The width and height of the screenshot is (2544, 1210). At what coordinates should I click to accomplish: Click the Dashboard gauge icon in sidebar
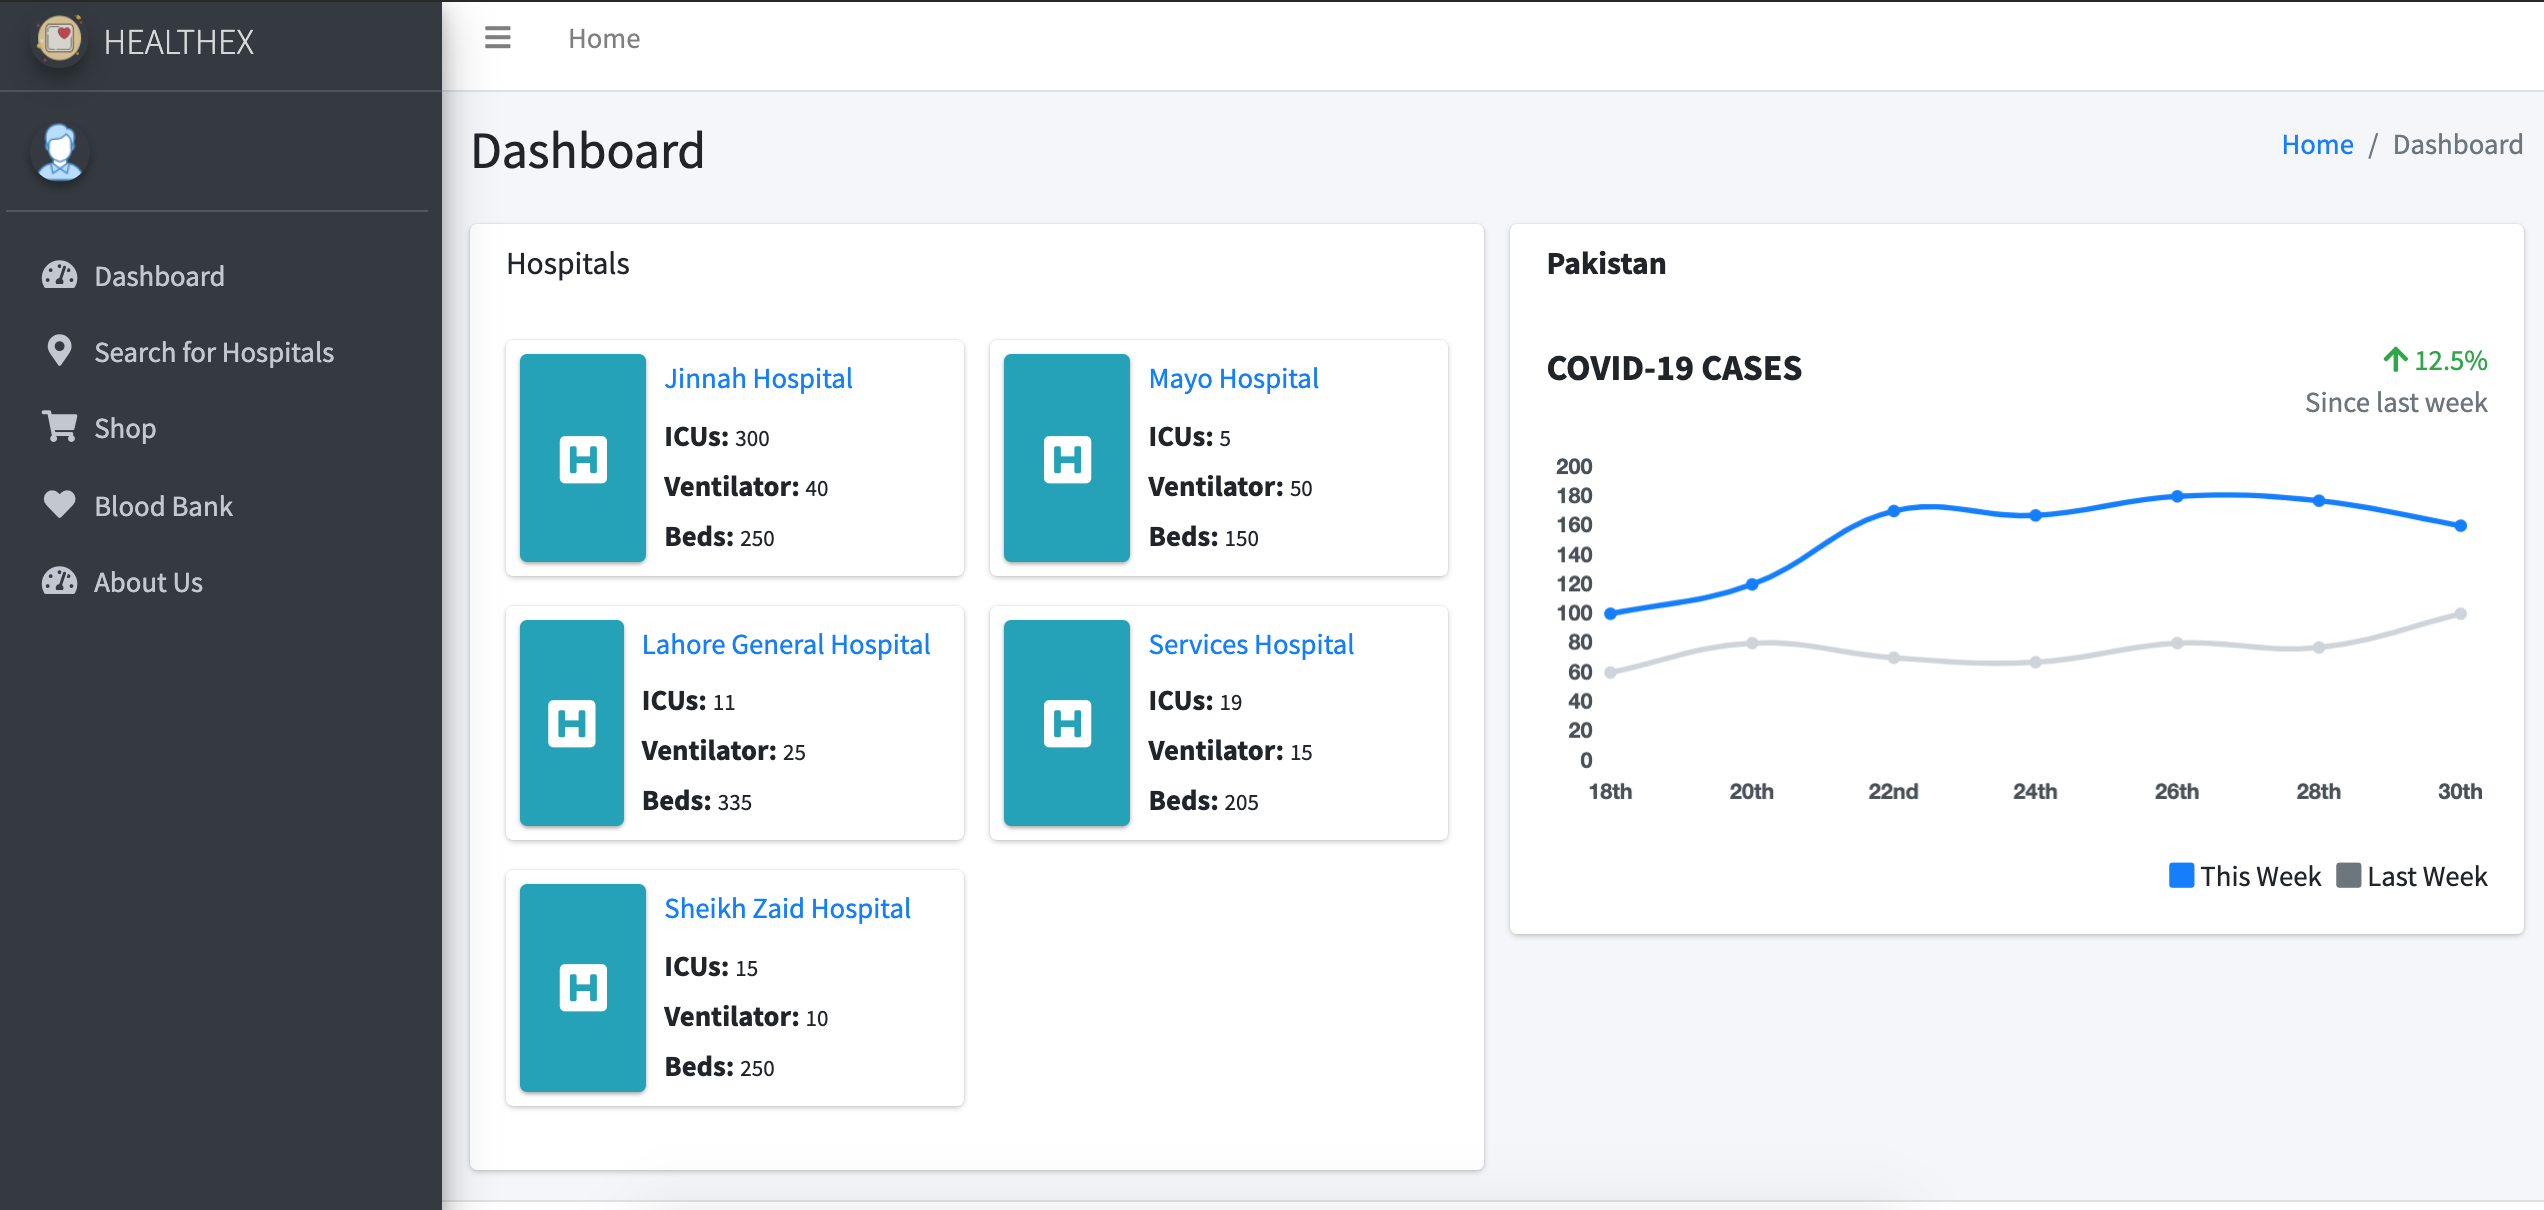(x=59, y=275)
